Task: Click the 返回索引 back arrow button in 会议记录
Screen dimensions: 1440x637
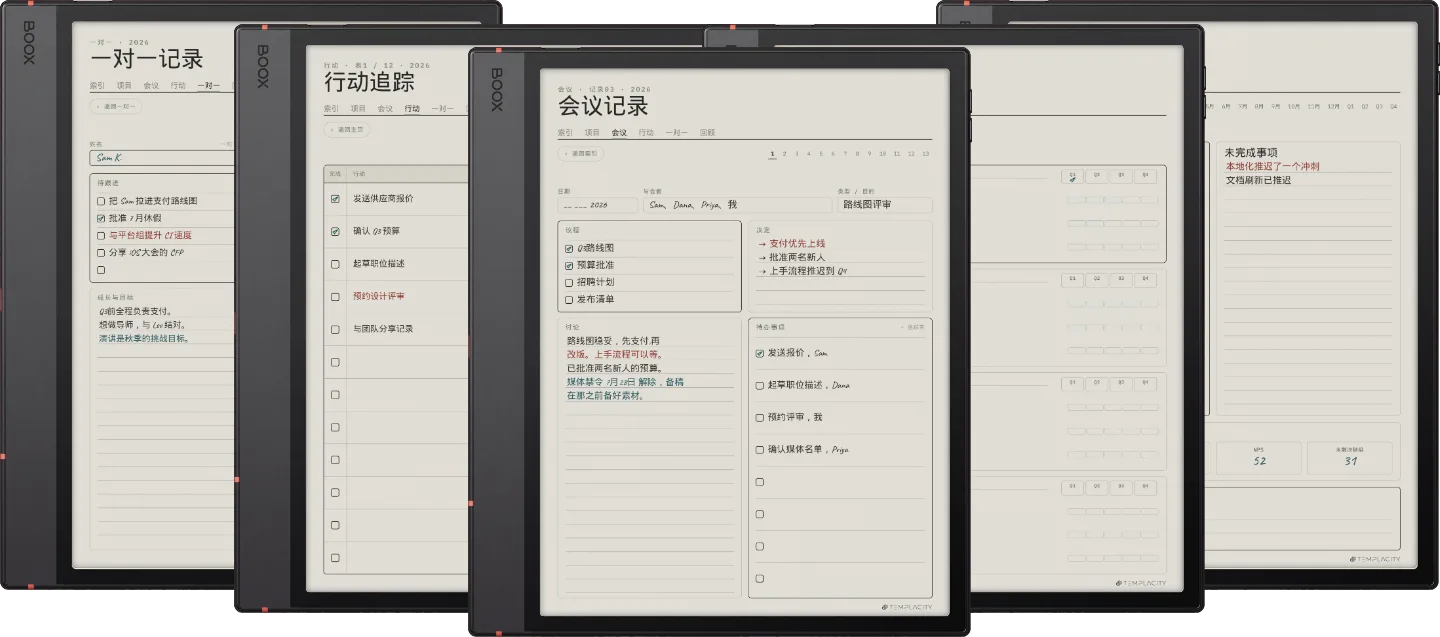Action: [x=581, y=154]
